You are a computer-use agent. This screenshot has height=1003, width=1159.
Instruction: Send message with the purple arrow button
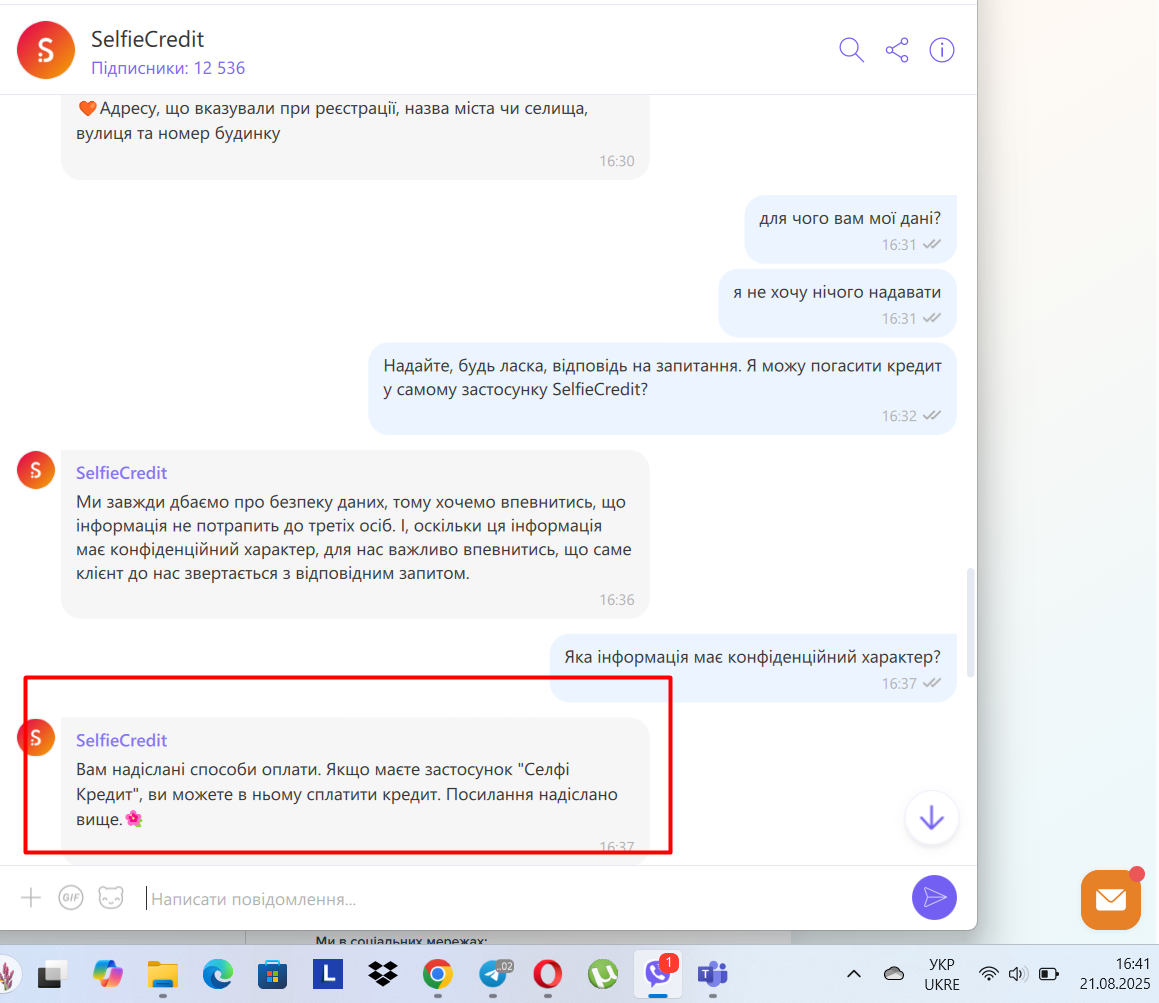(934, 897)
